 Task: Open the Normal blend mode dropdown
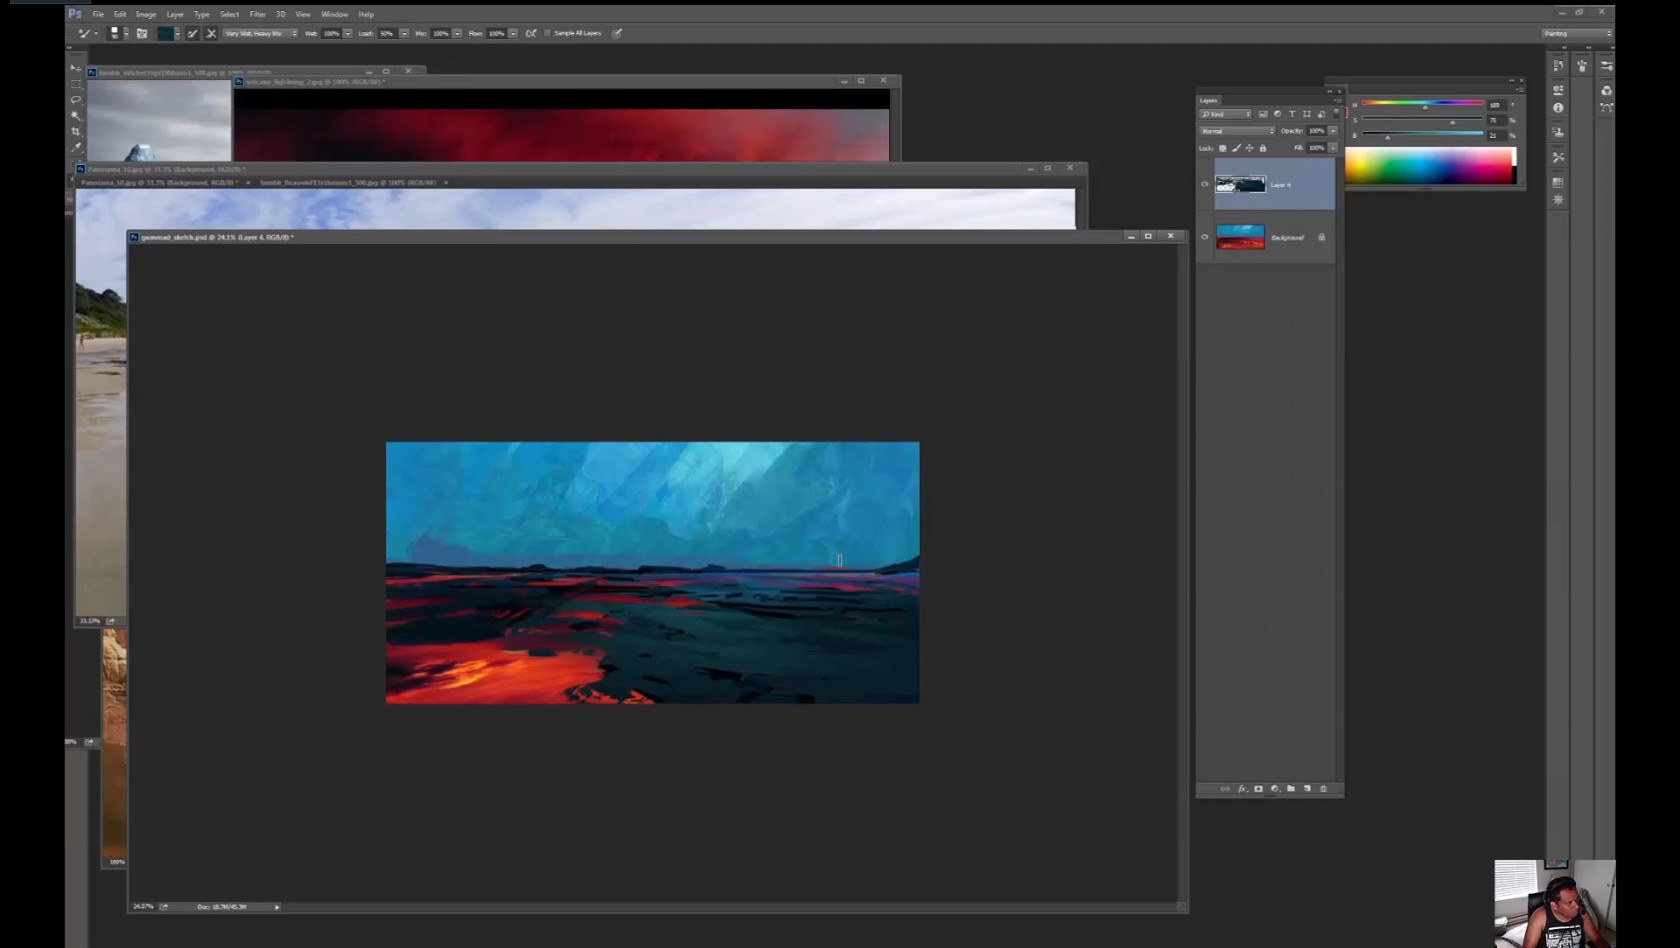click(1237, 131)
